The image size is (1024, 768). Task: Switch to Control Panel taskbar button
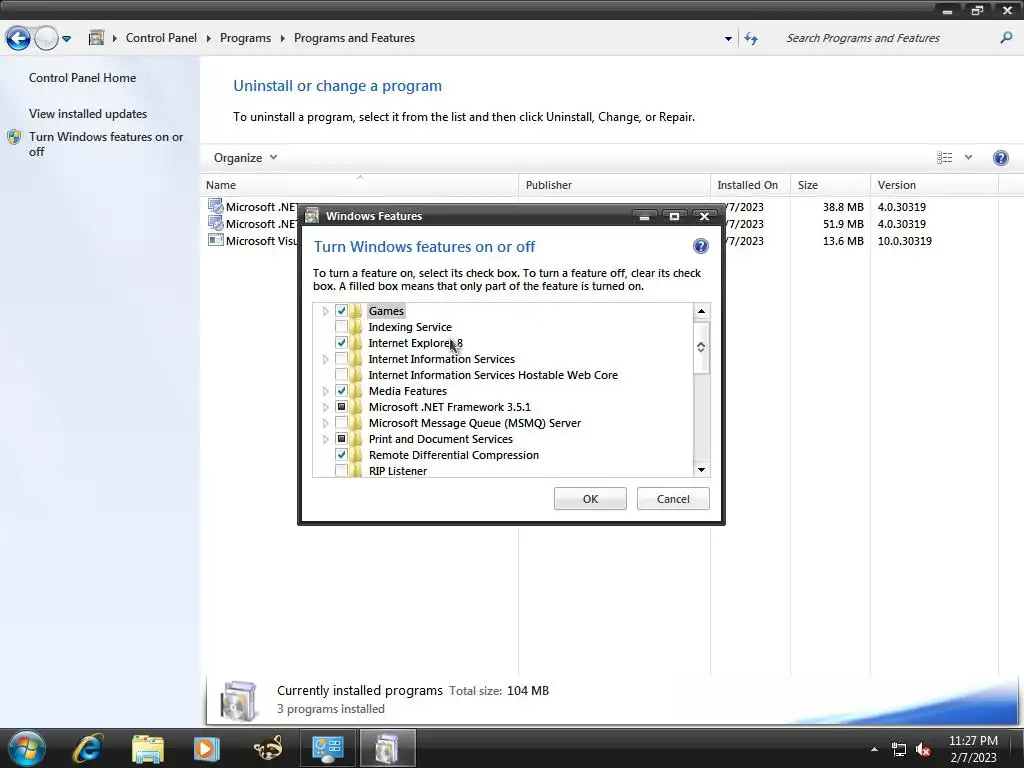[327, 748]
